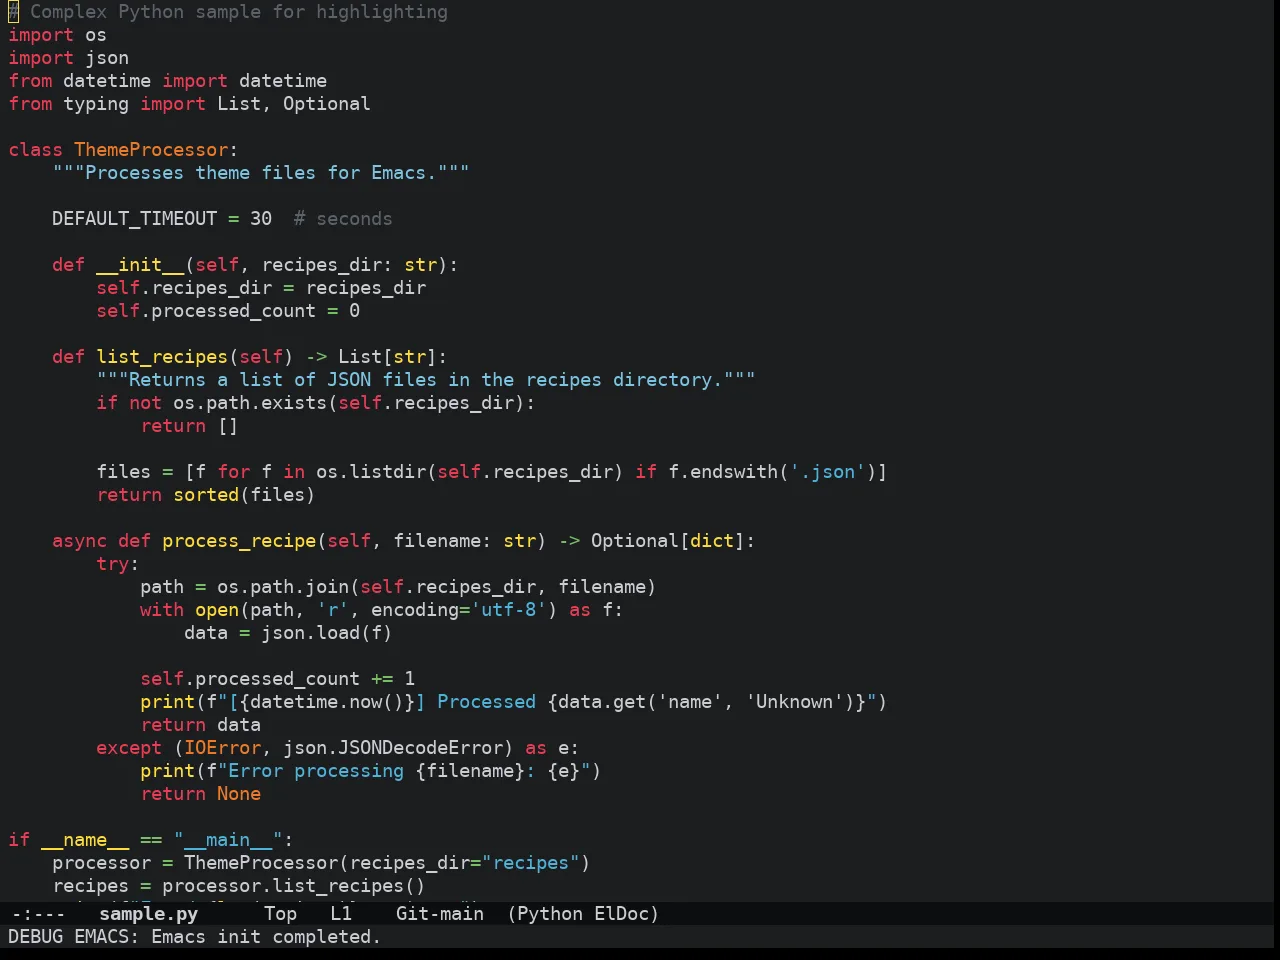This screenshot has width=1280, height=960.
Task: Click the 'List[str]' return annotation
Action: click(x=387, y=357)
